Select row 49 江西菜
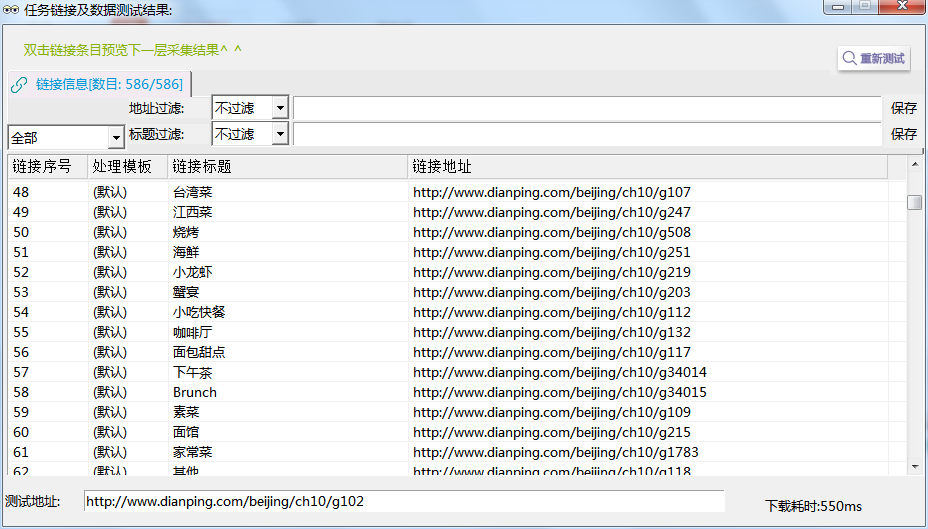 click(456, 212)
